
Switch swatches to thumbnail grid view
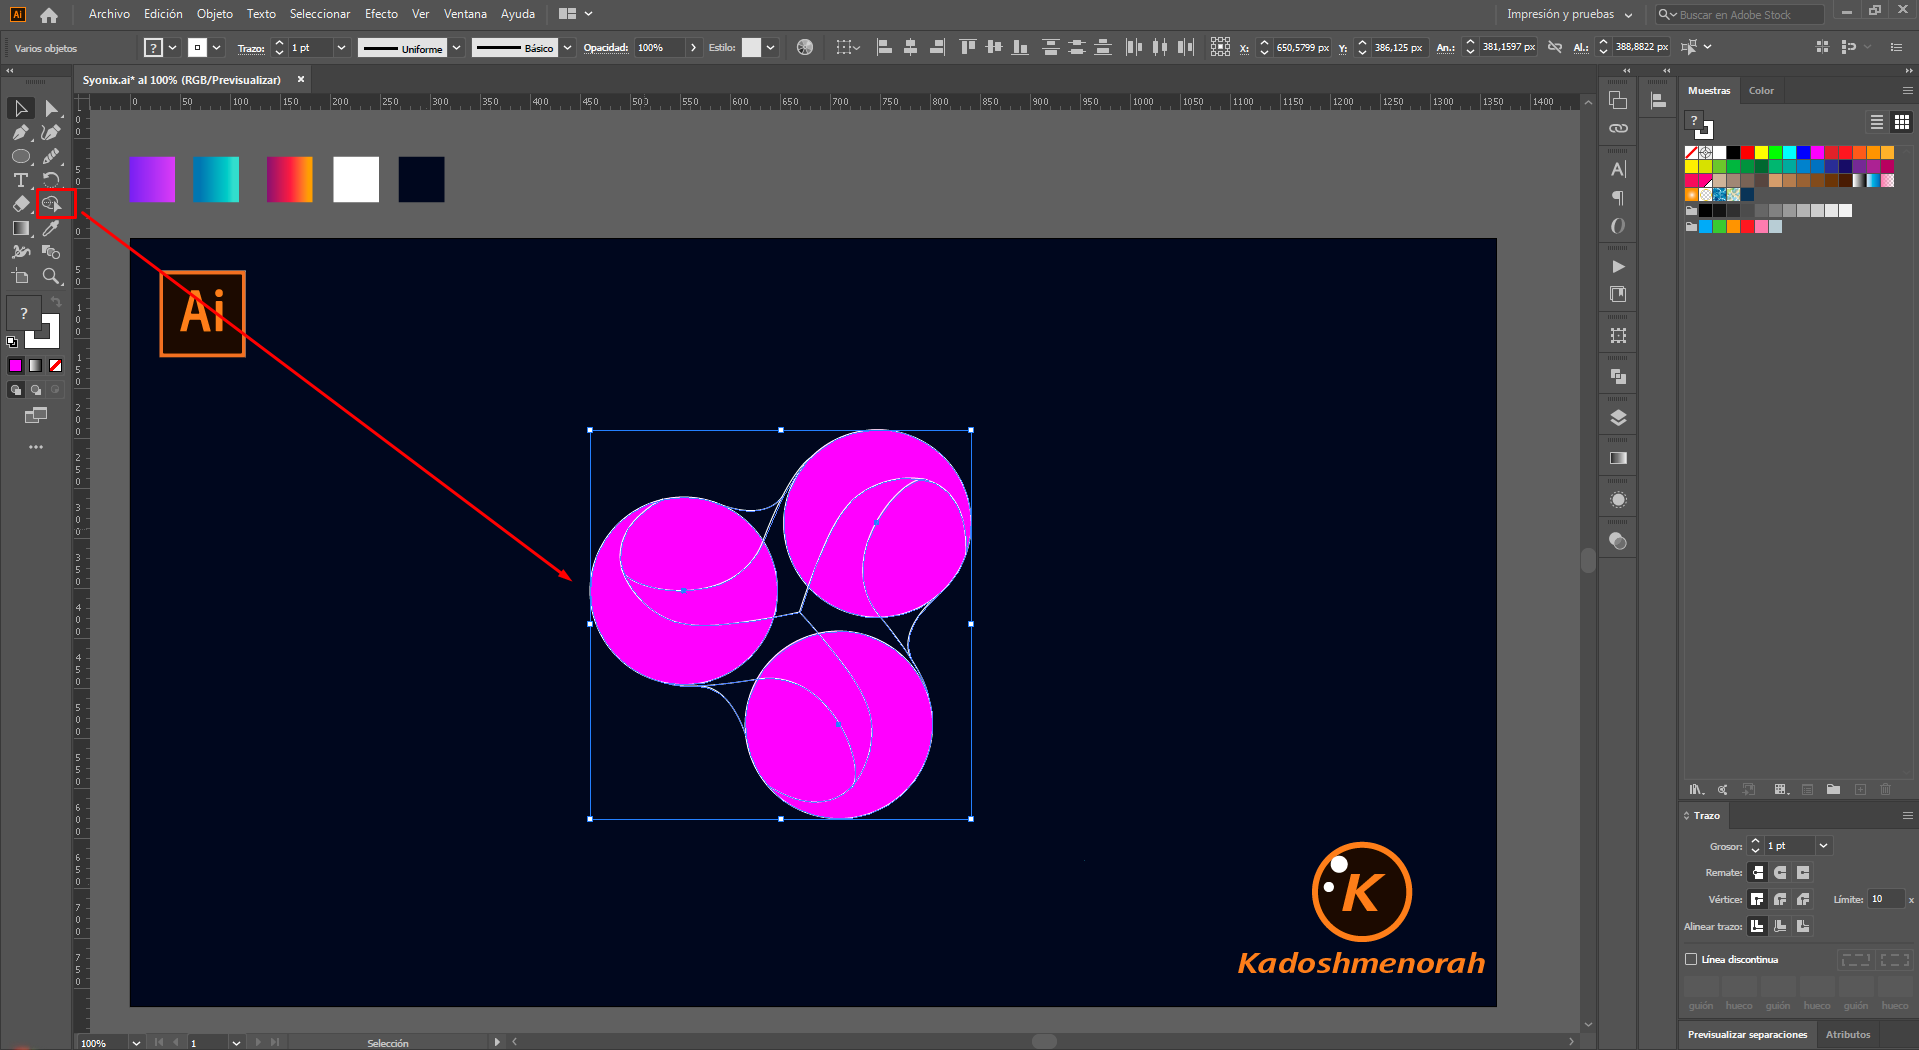tap(1902, 122)
